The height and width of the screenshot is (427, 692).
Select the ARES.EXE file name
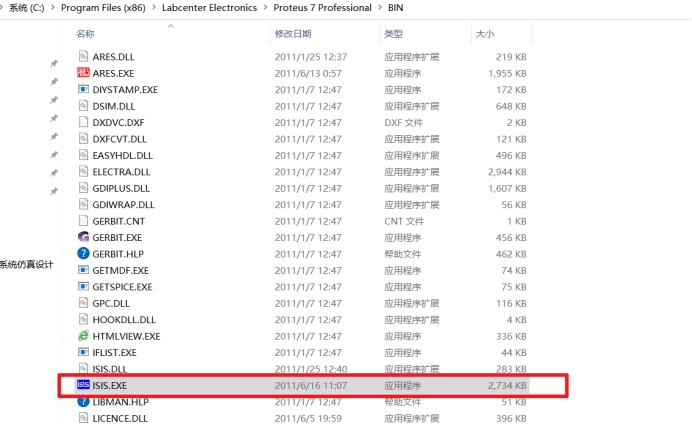113,73
